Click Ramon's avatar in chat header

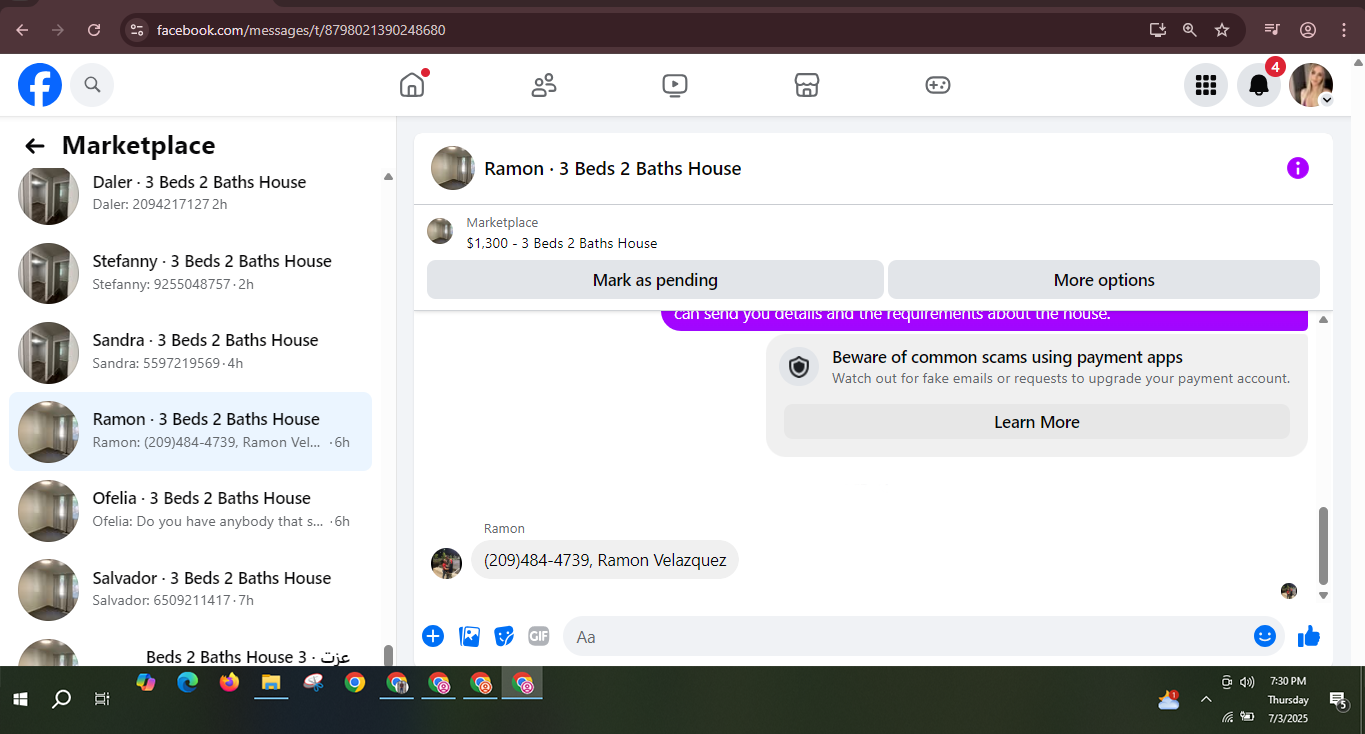point(453,168)
